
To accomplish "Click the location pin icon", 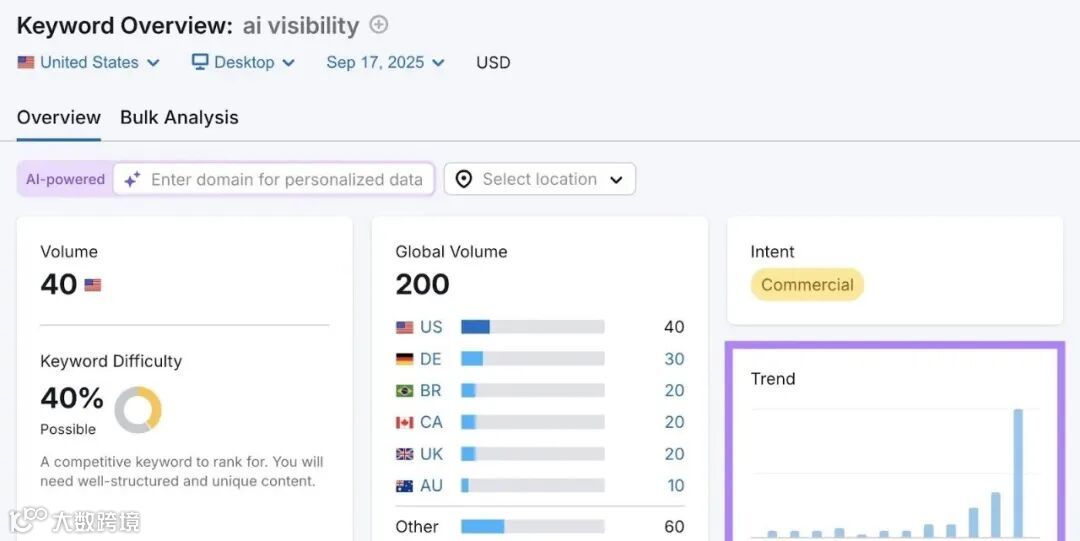I will coord(463,180).
